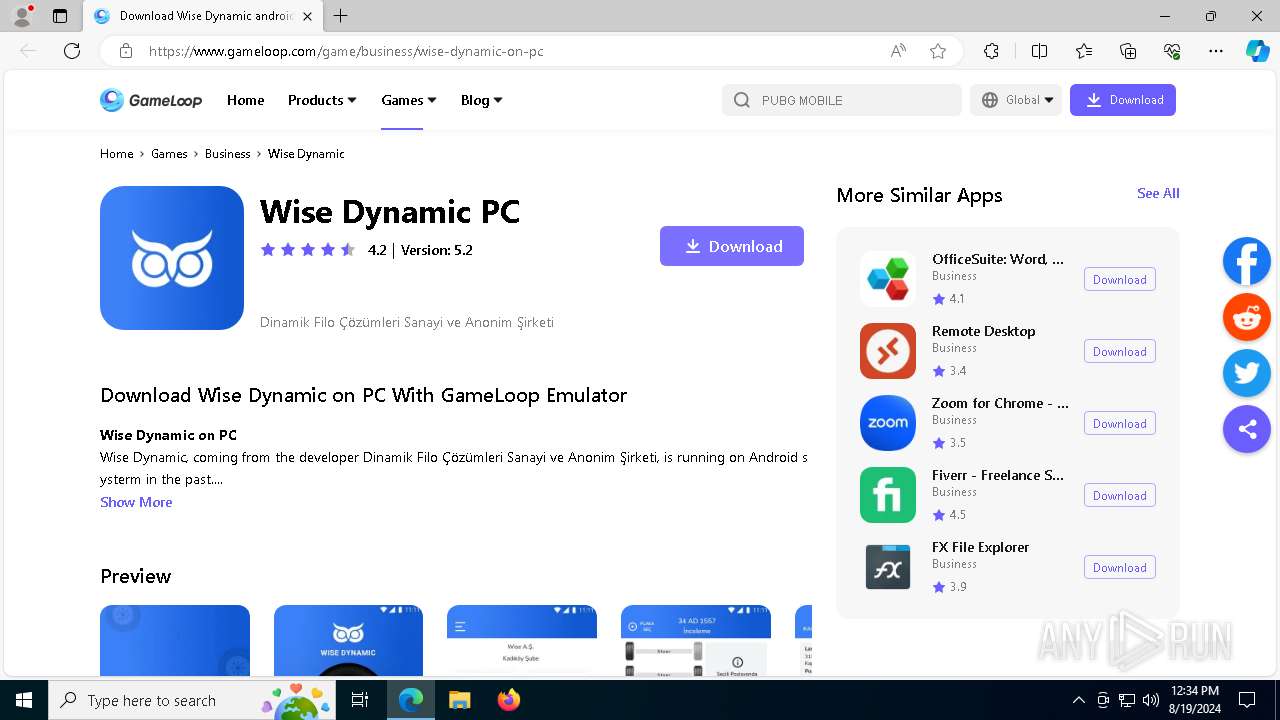Image resolution: width=1280 pixels, height=720 pixels.
Task: Open the FX File Explorer app icon
Action: coord(888,567)
